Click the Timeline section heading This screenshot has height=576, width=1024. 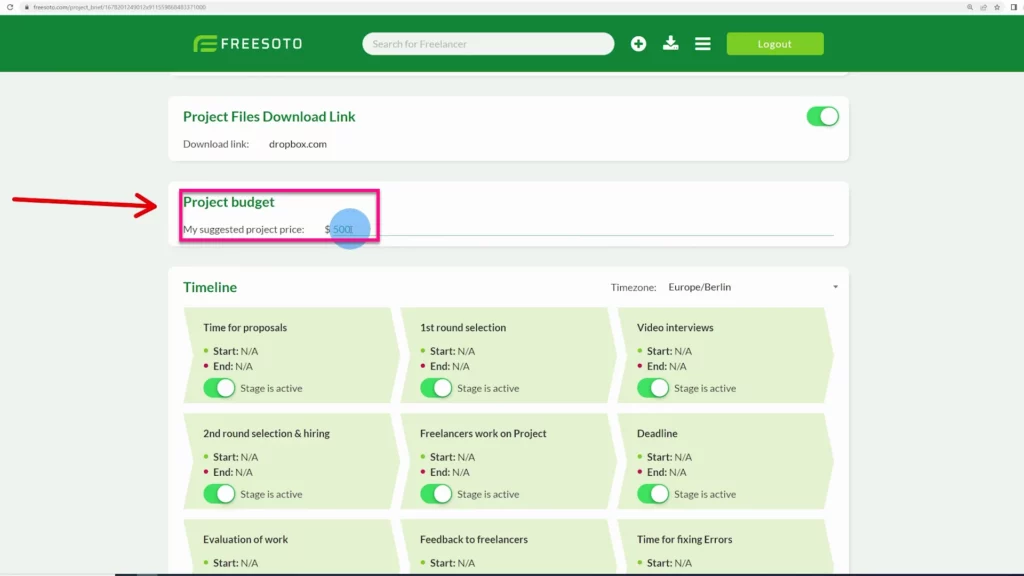(x=210, y=287)
